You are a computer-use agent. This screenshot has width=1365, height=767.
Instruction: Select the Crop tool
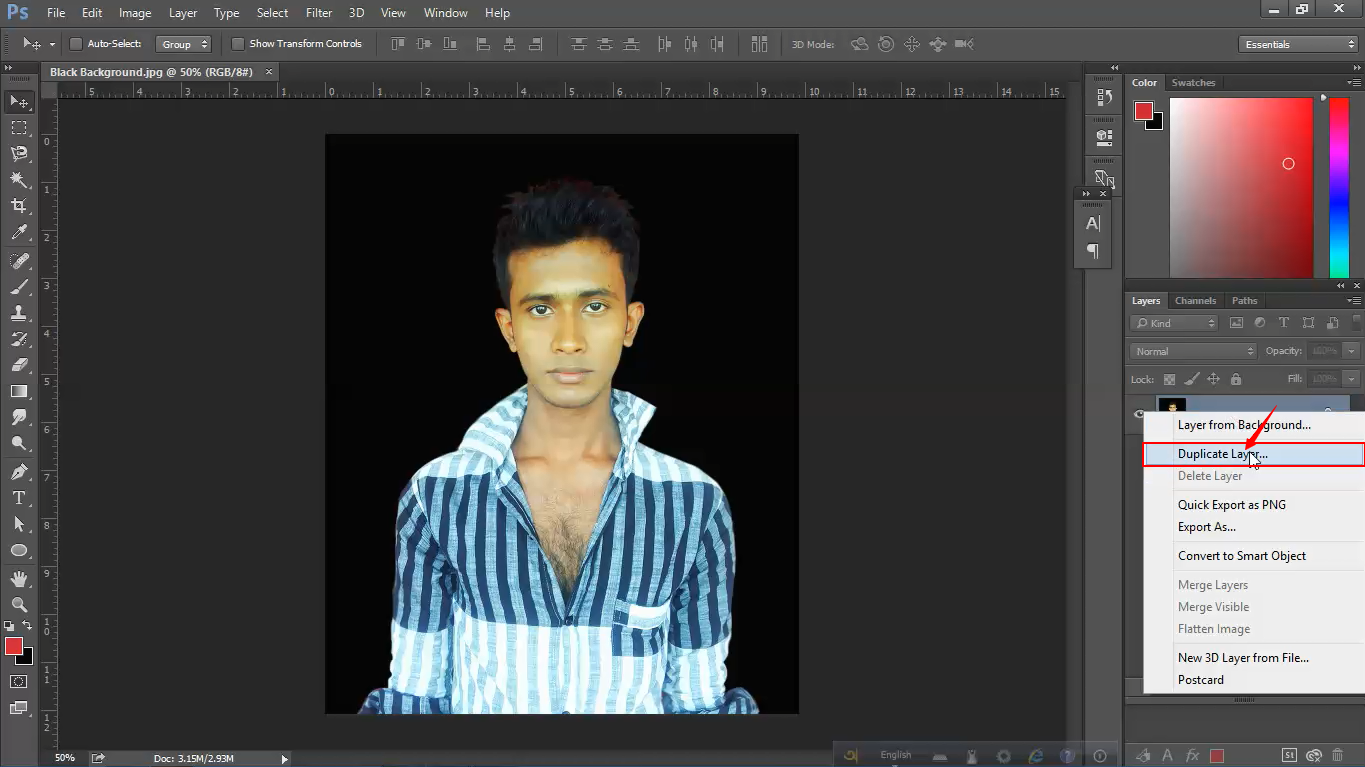tap(19, 206)
